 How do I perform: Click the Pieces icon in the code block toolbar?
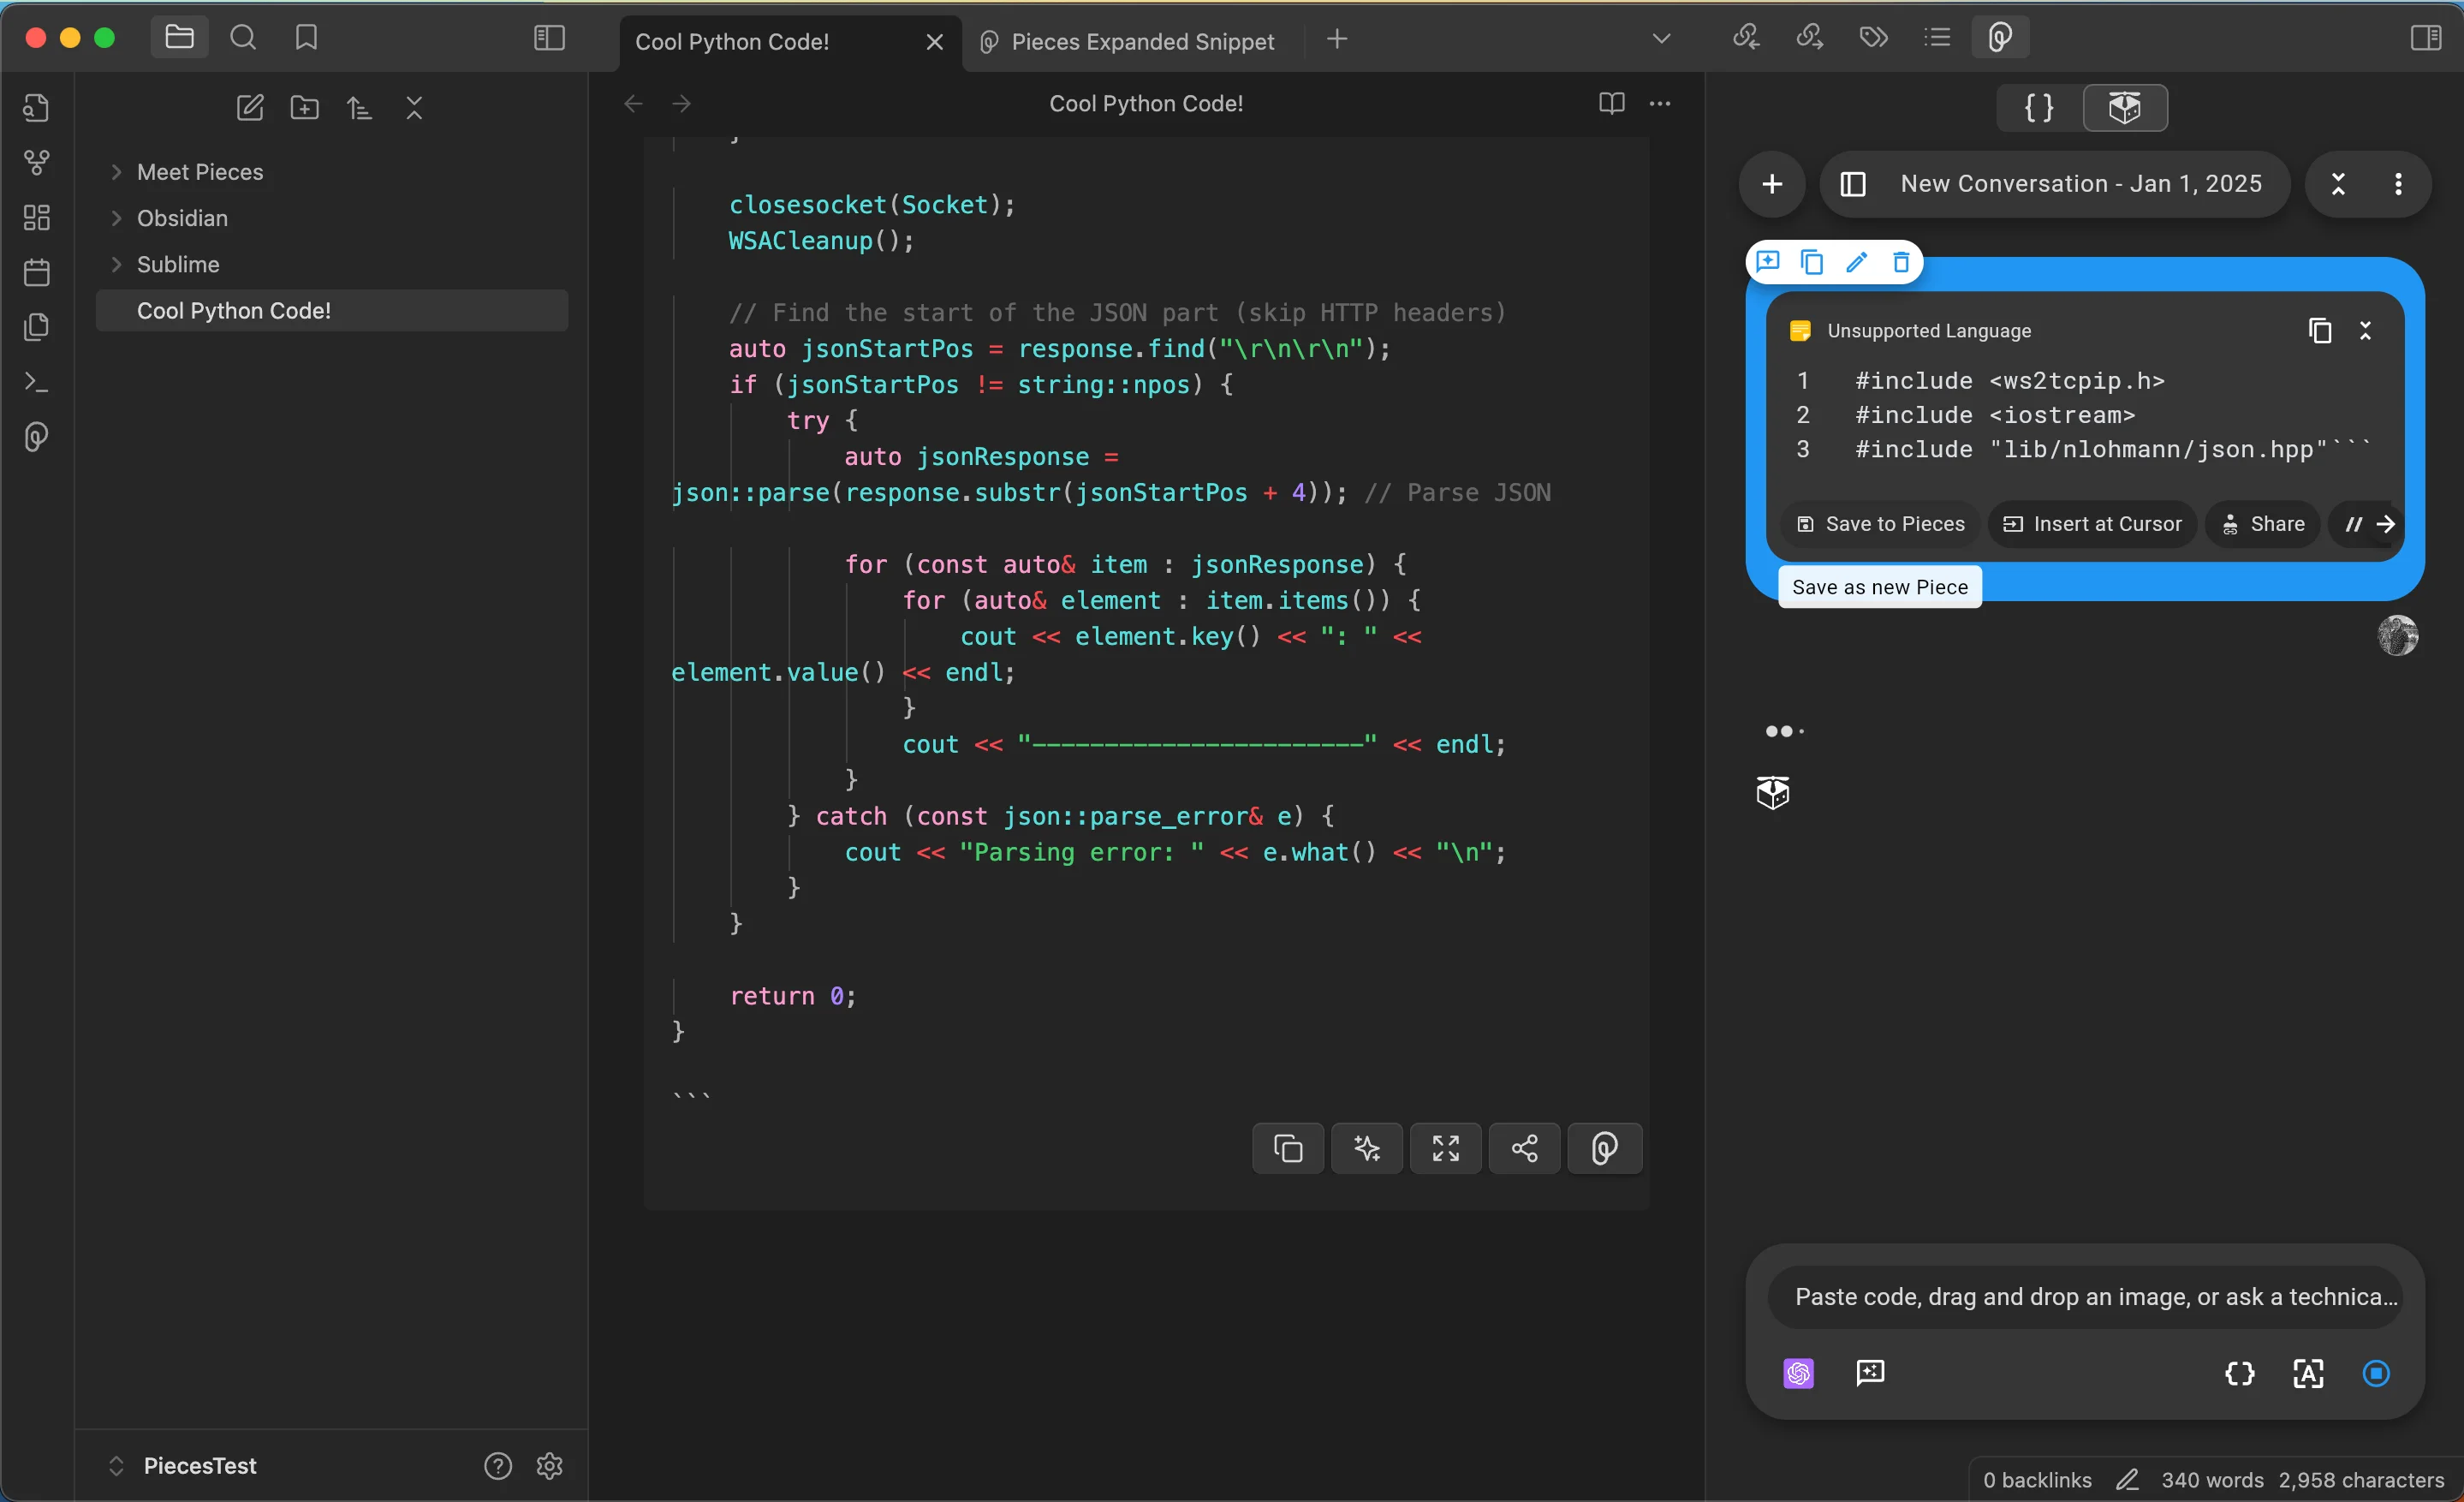tap(1604, 1148)
